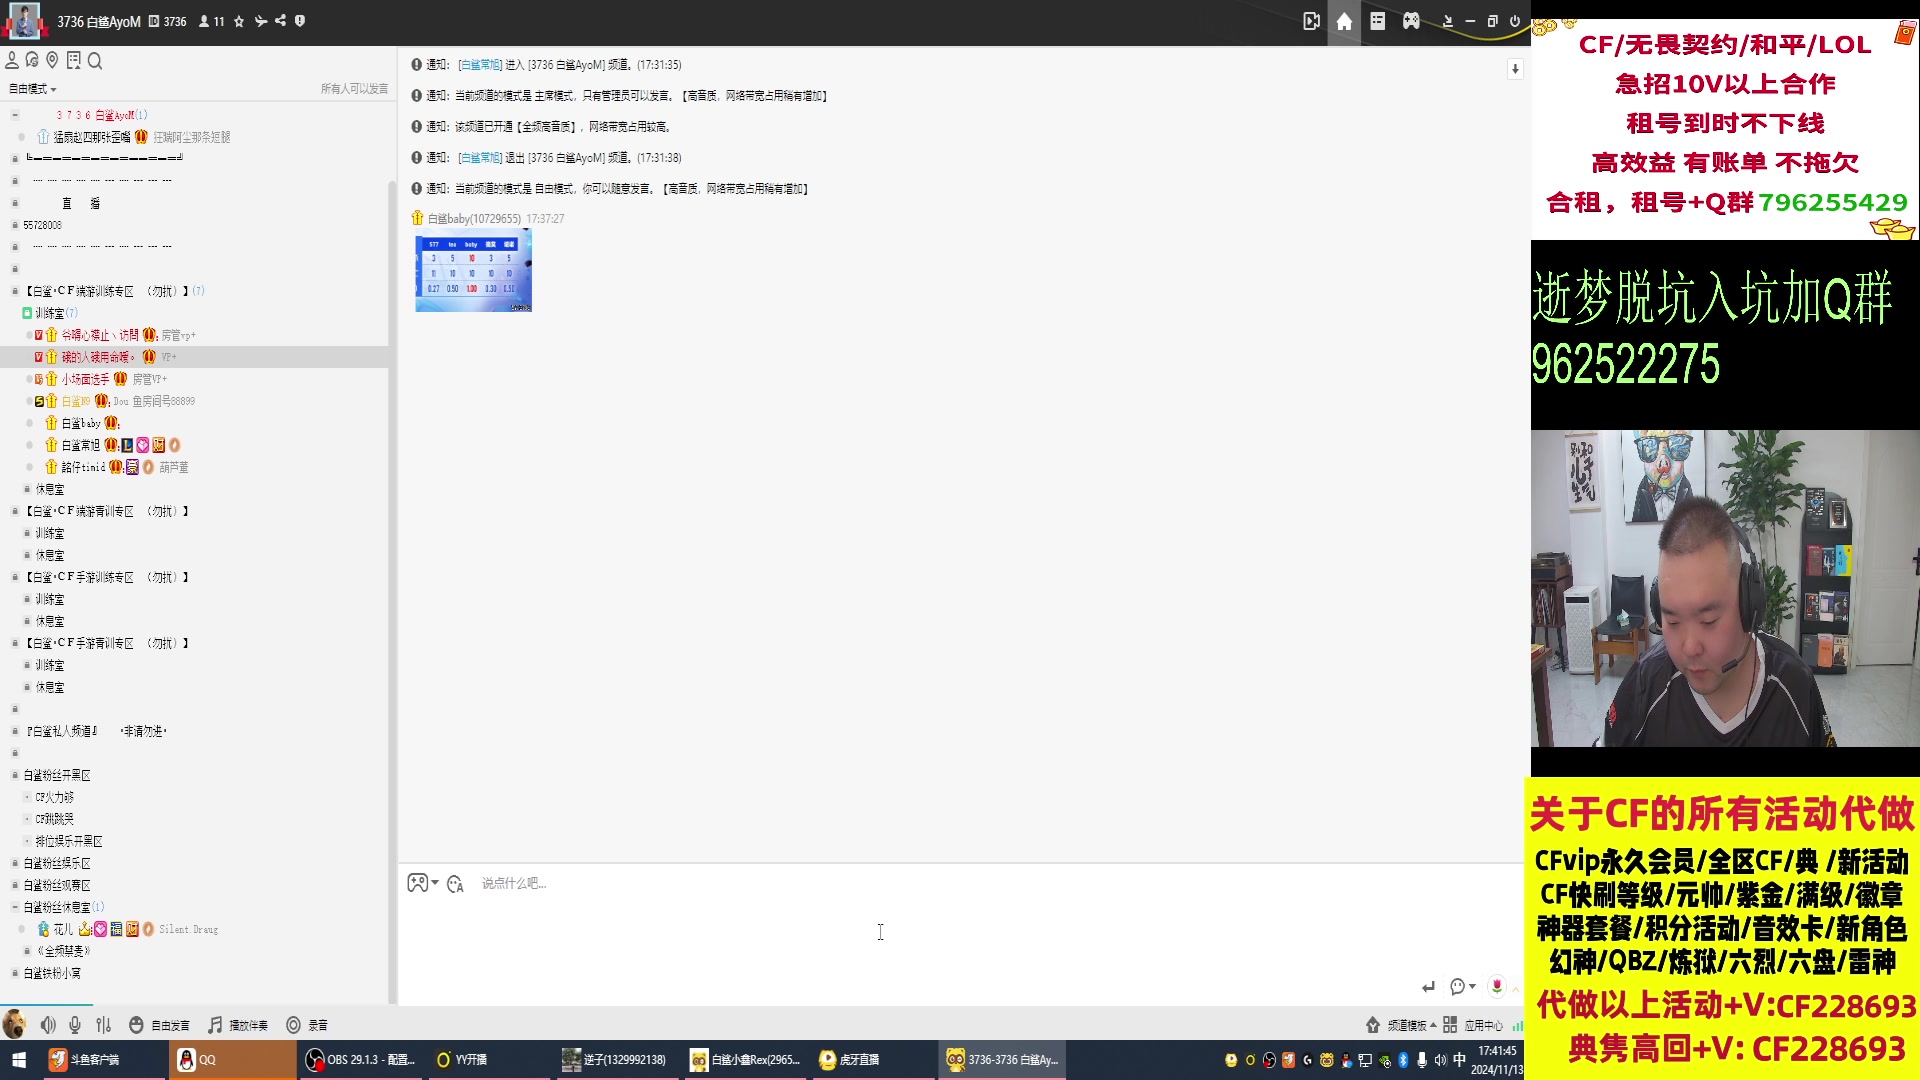Collapse the 白鲨粉丝休息室 channel

pyautogui.click(x=15, y=907)
